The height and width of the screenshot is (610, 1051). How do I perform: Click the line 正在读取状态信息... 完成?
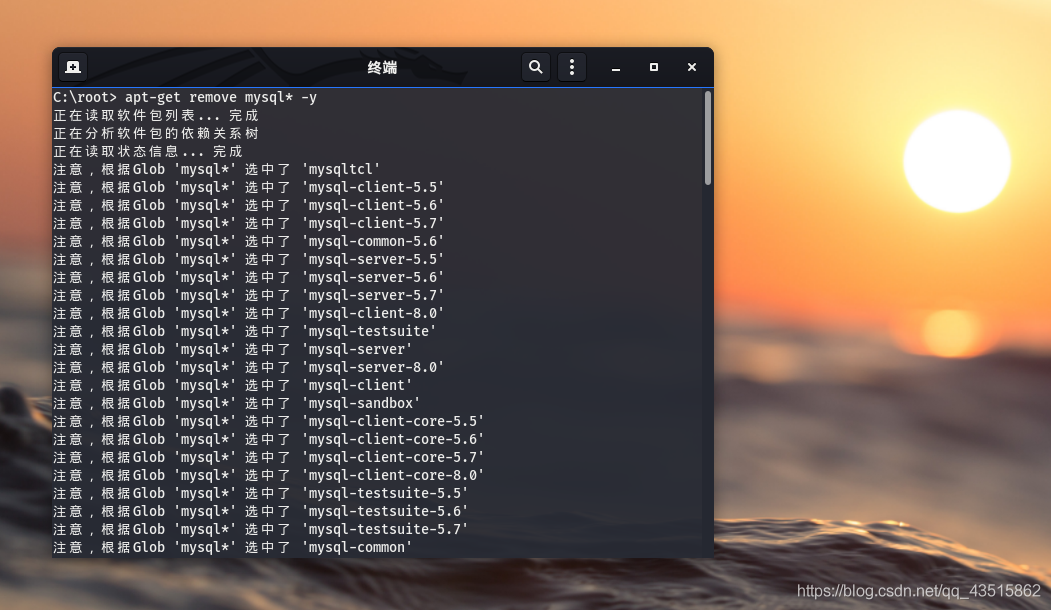(147, 151)
